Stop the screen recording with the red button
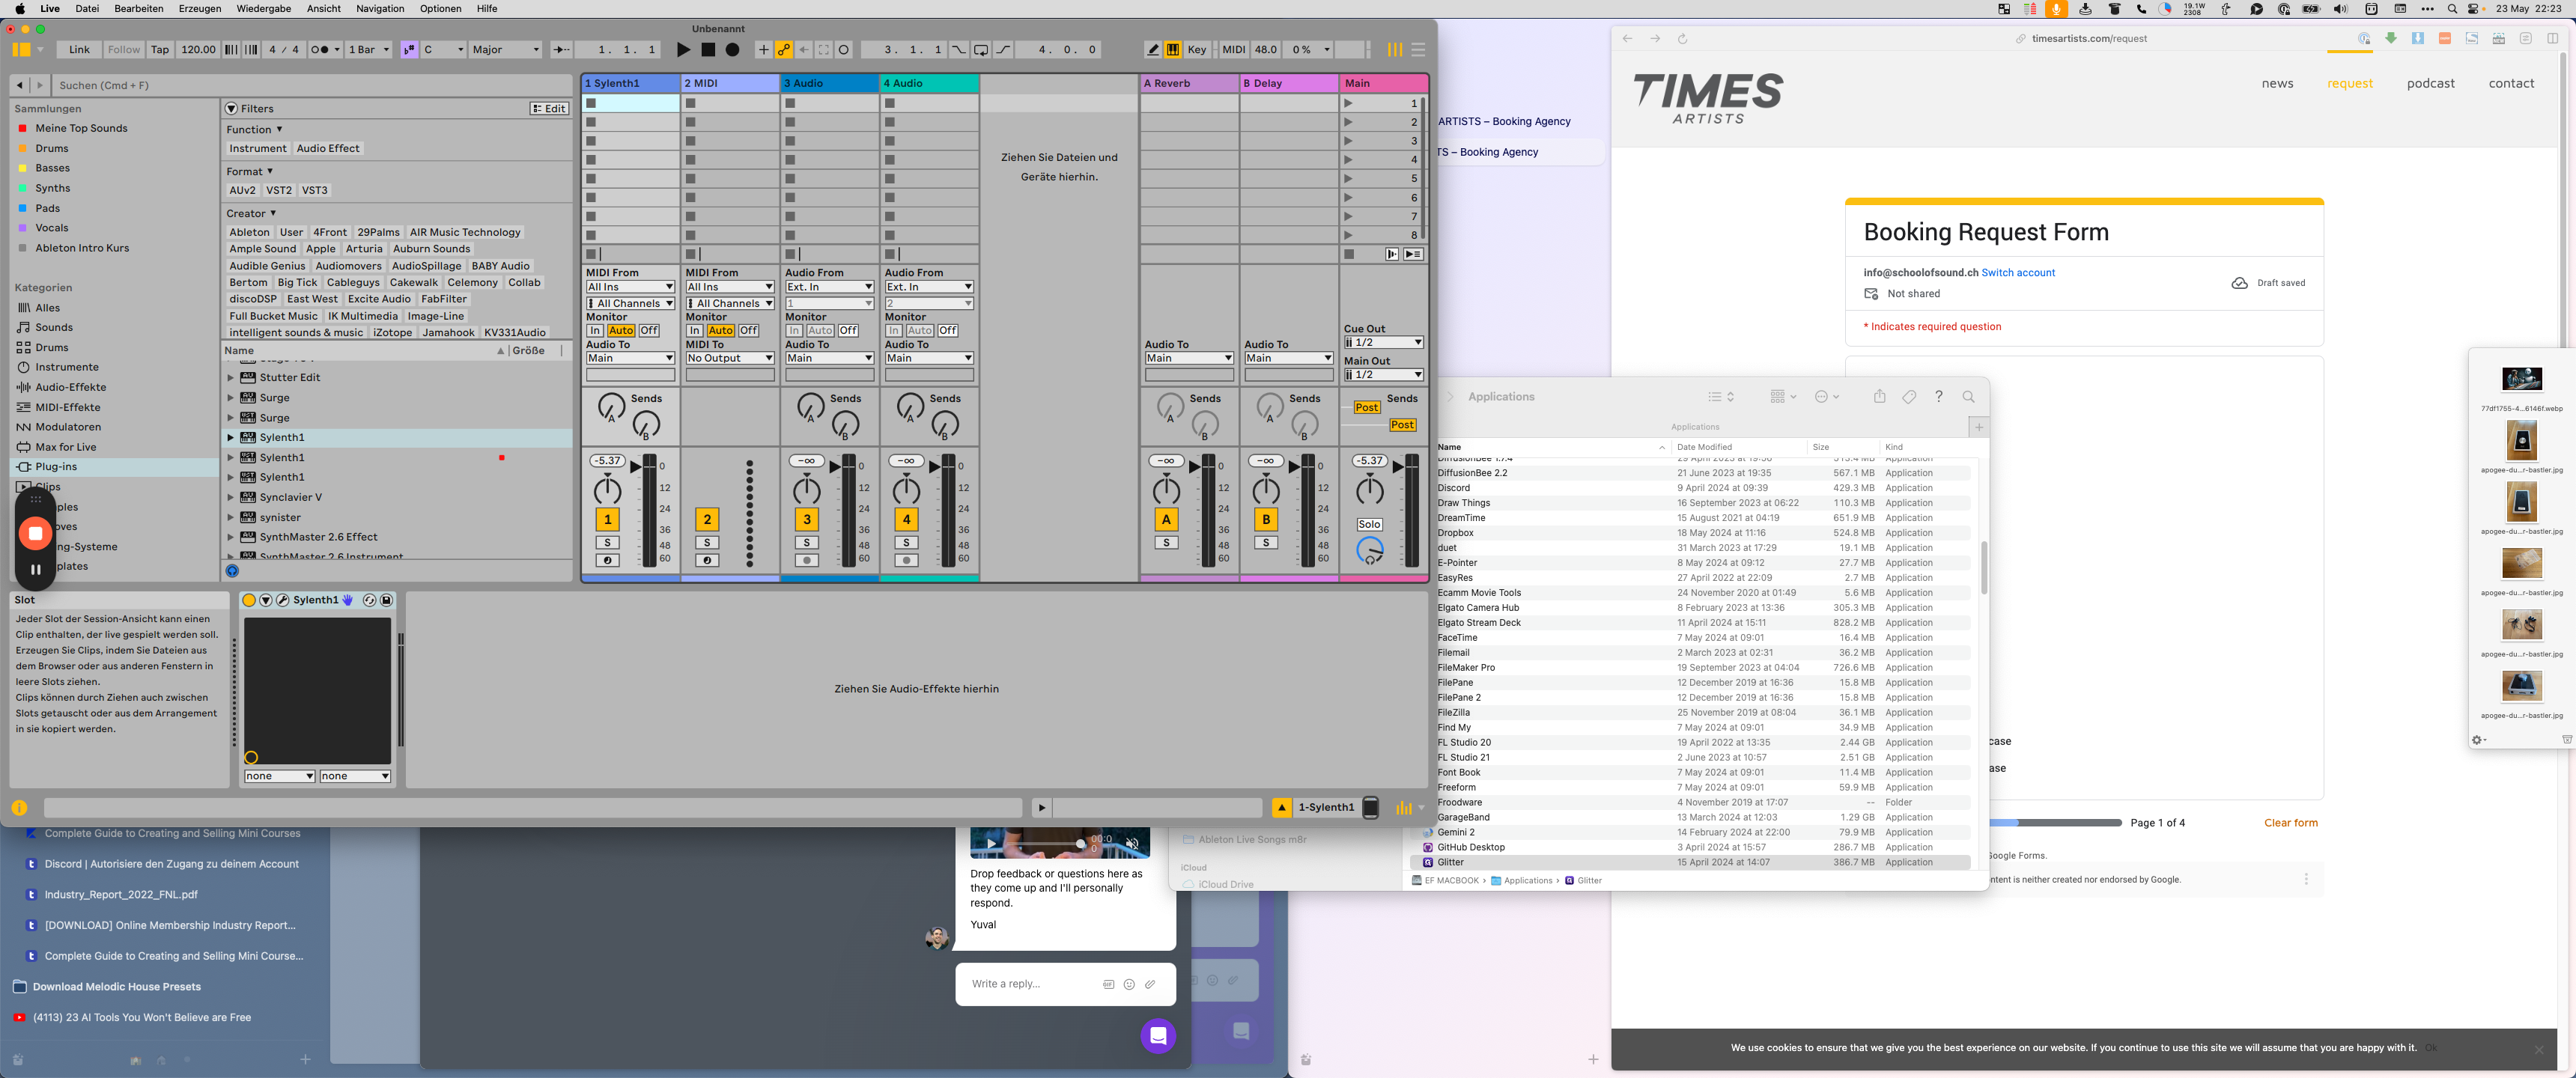Screen dimensions: 2576x1078 tap(35, 534)
